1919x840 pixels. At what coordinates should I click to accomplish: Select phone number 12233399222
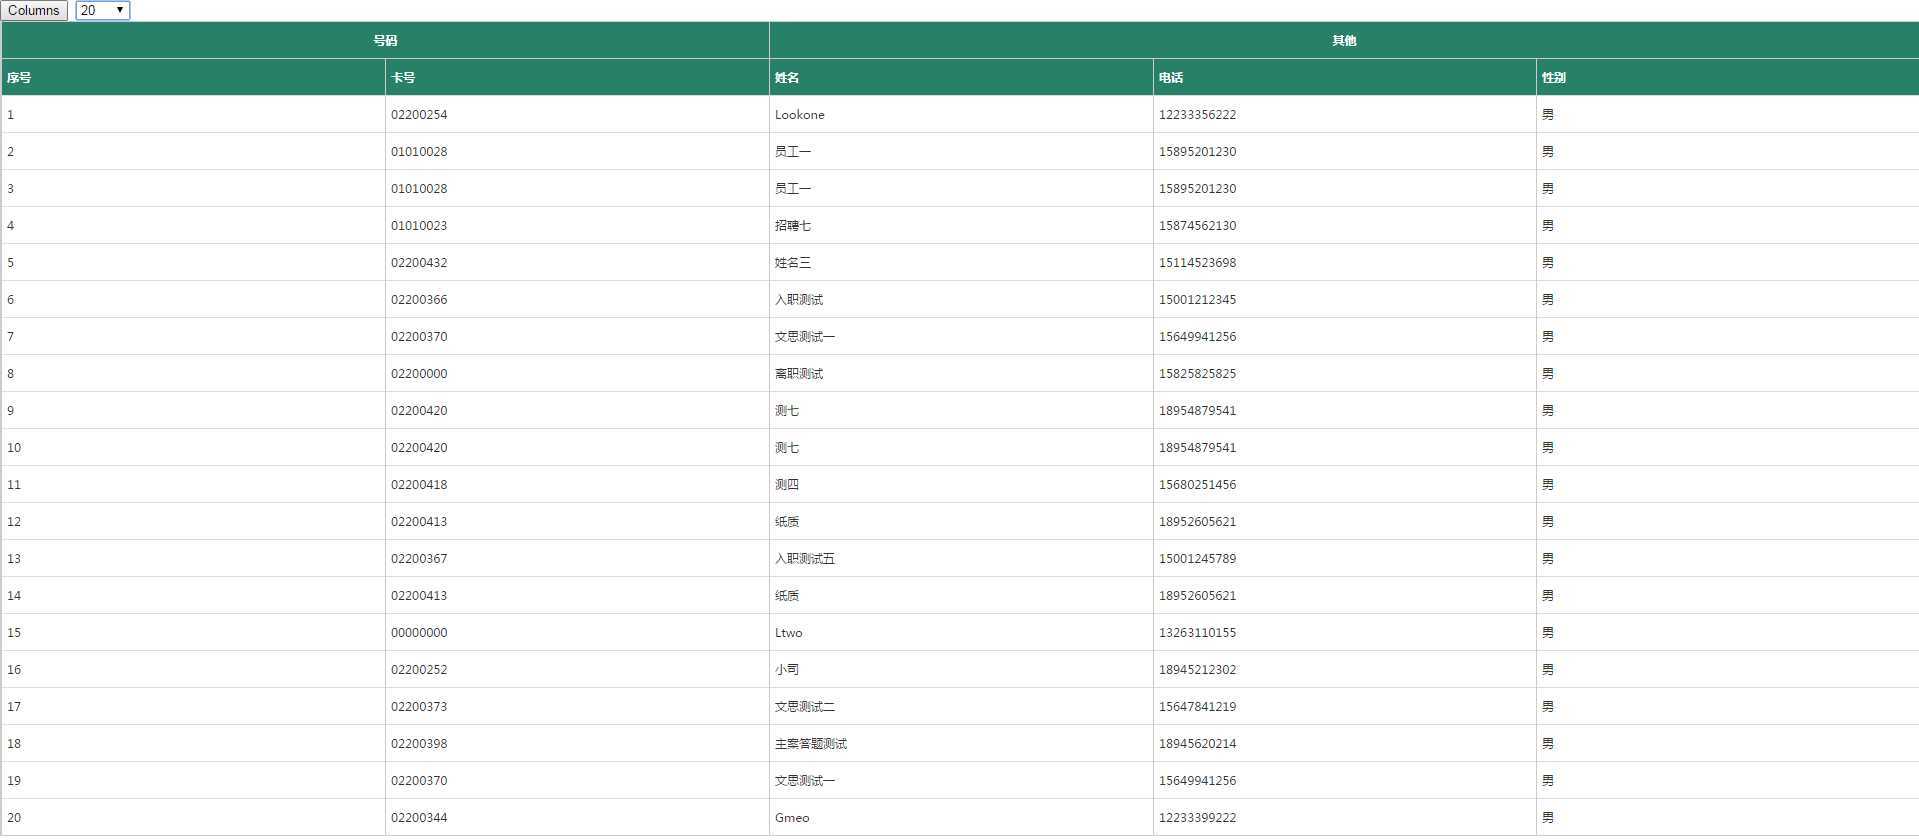point(1197,818)
